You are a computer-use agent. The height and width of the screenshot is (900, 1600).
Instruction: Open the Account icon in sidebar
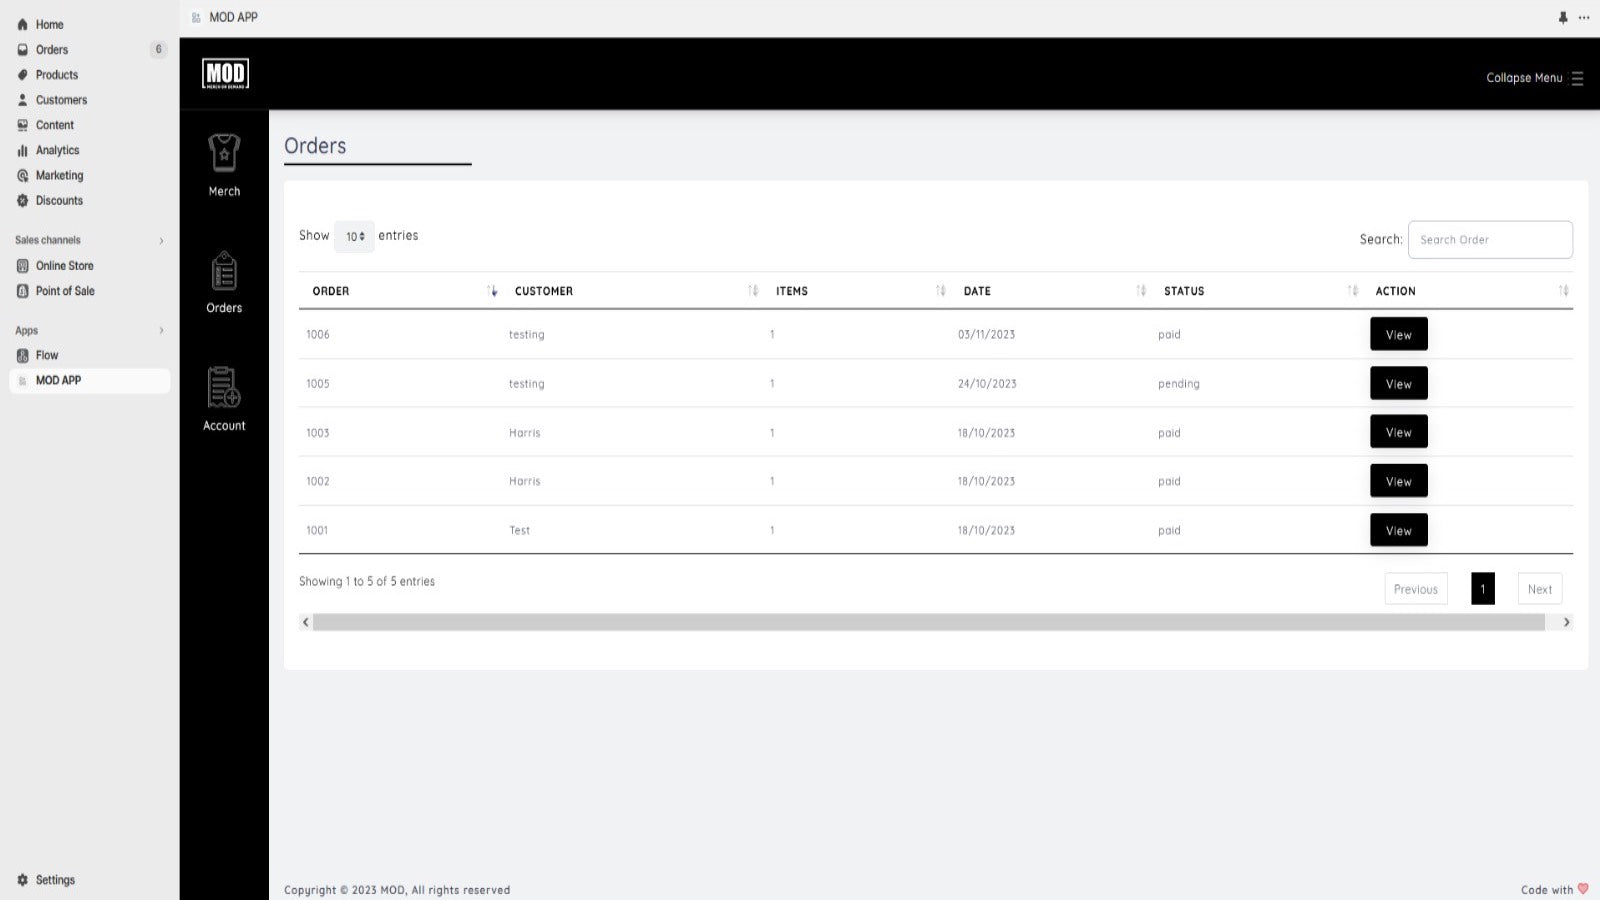tap(224, 388)
